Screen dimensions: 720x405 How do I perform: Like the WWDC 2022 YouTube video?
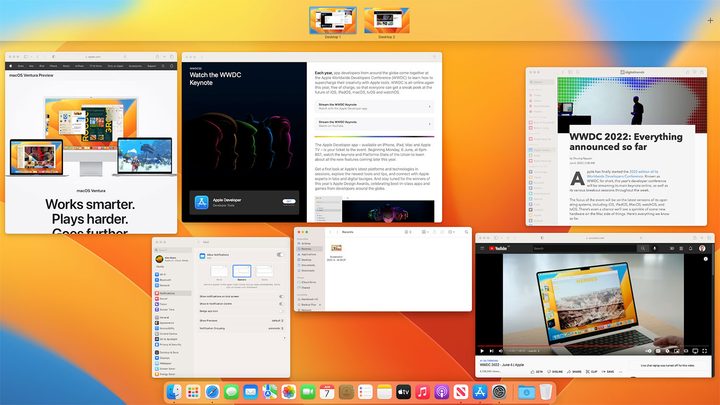[x=536, y=371]
